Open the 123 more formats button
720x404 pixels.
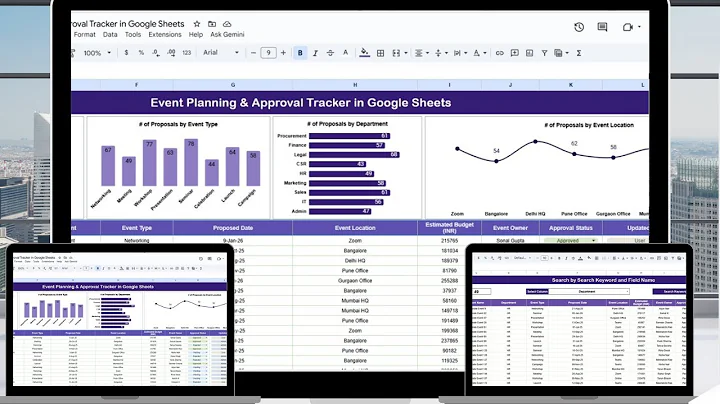click(186, 53)
